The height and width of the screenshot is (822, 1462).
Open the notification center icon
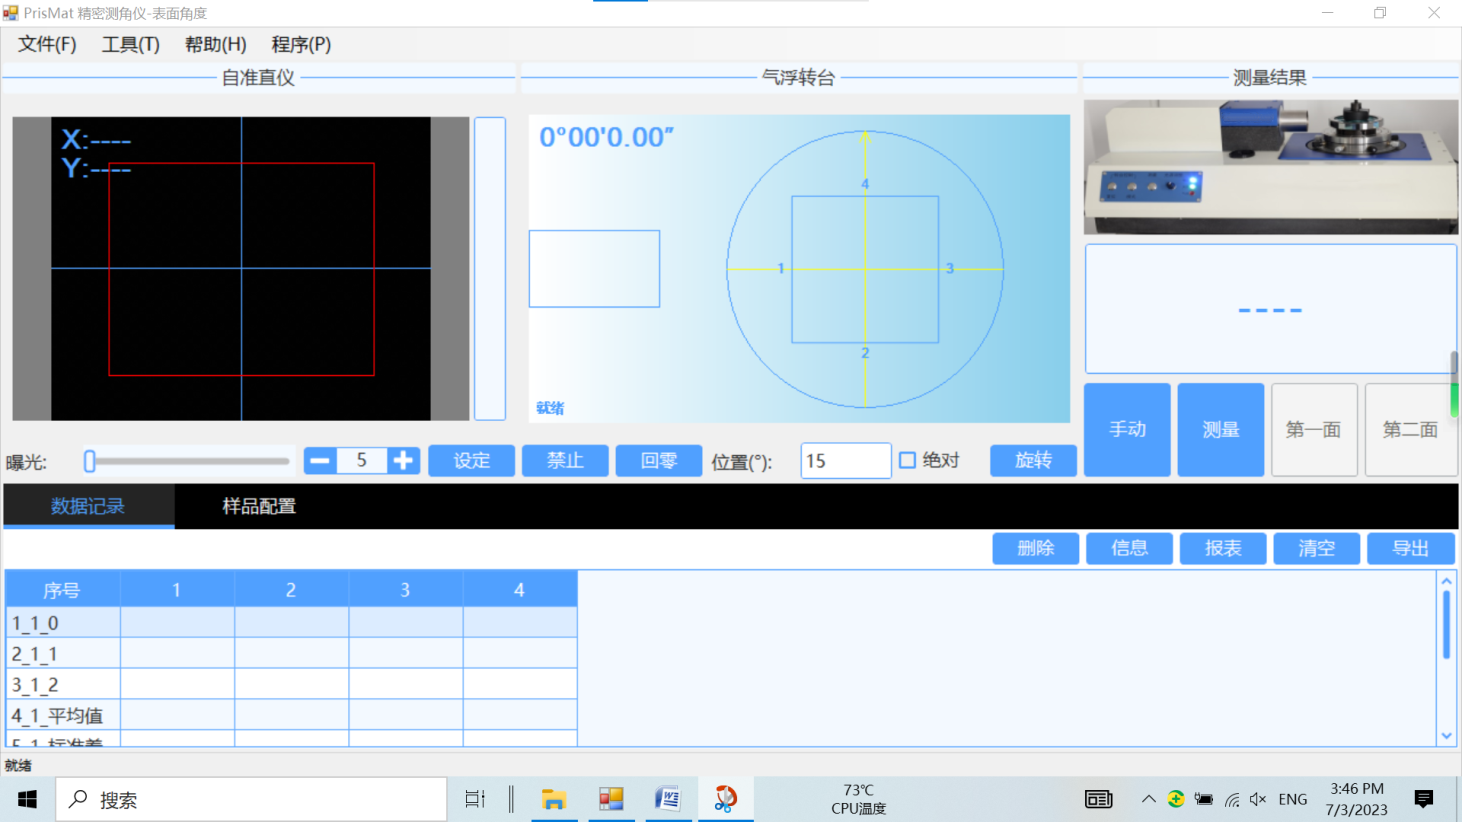point(1423,799)
